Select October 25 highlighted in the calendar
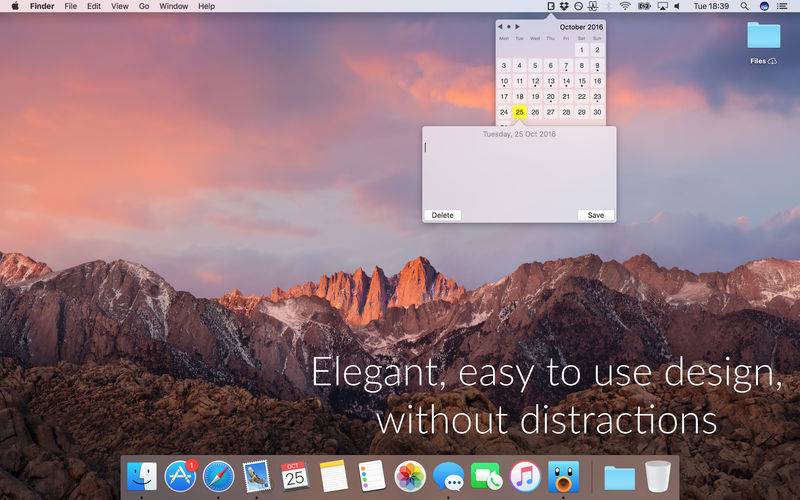The image size is (800, 500). point(520,112)
